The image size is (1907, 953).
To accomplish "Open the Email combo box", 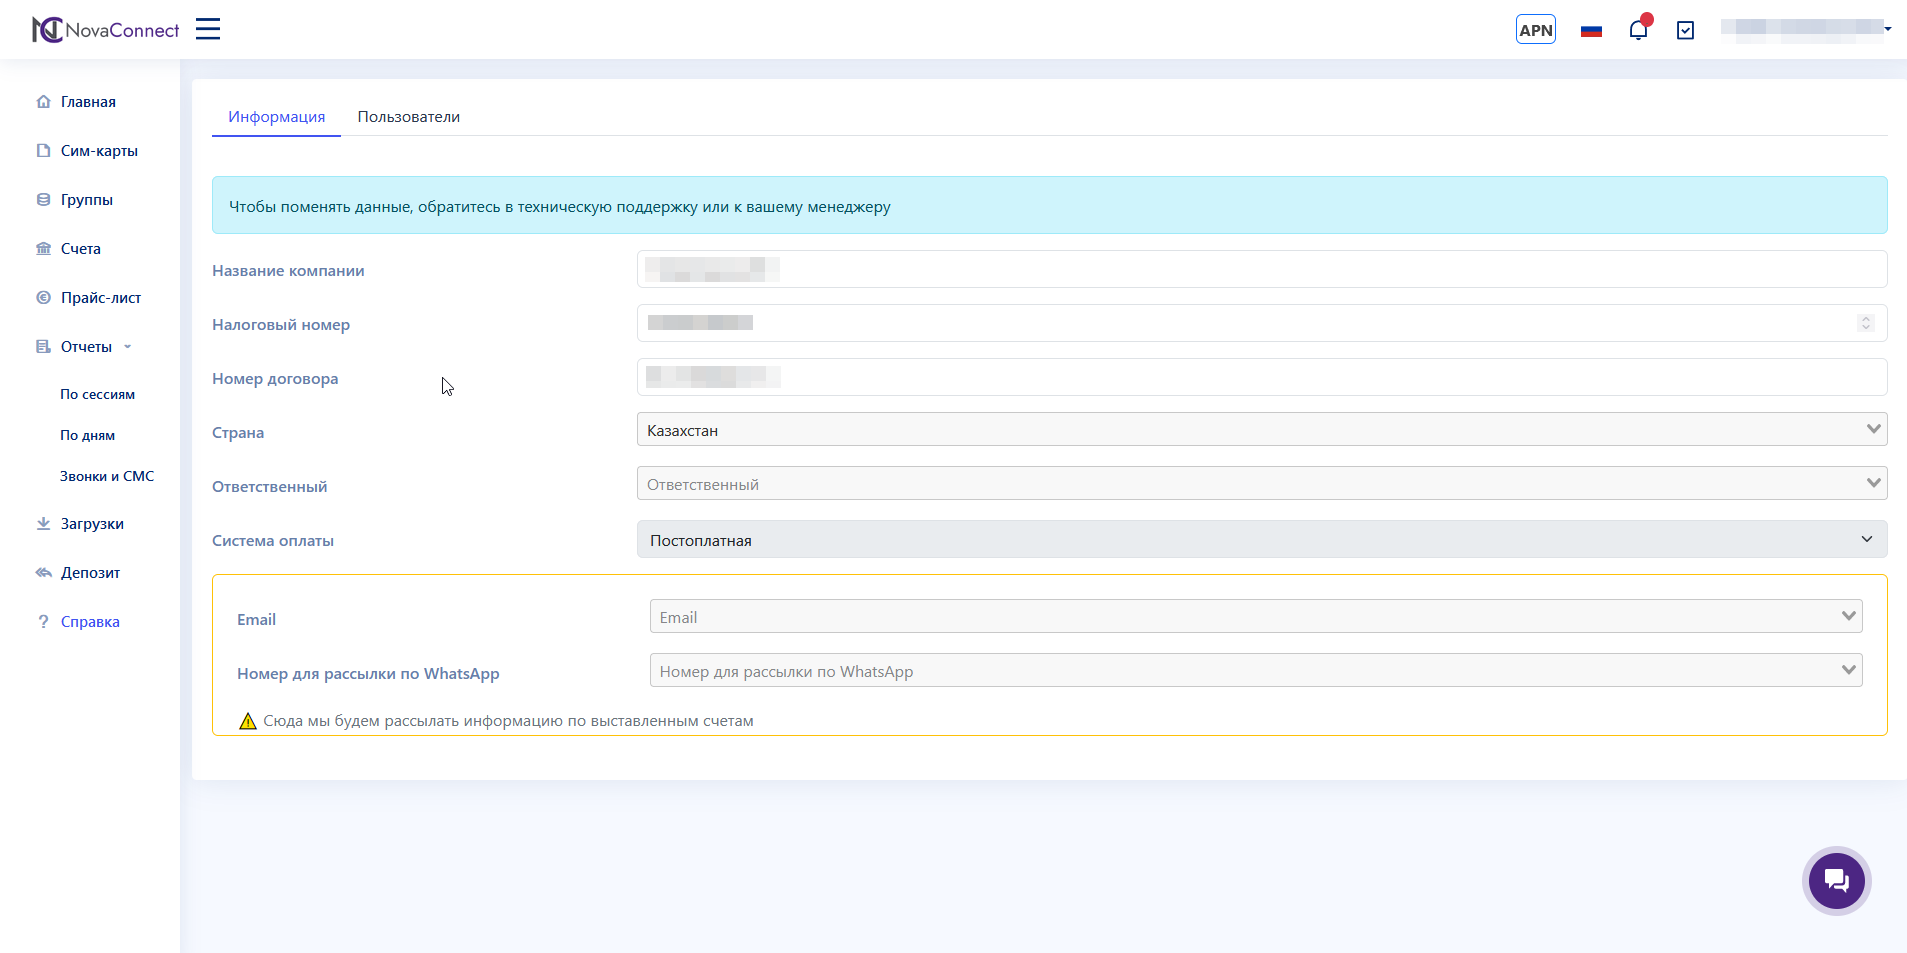I will point(1255,617).
